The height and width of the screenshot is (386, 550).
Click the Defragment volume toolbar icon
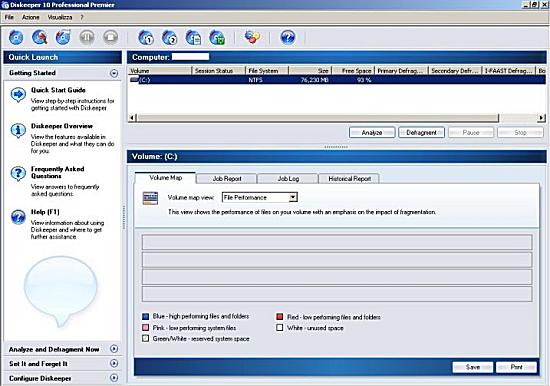(63, 37)
